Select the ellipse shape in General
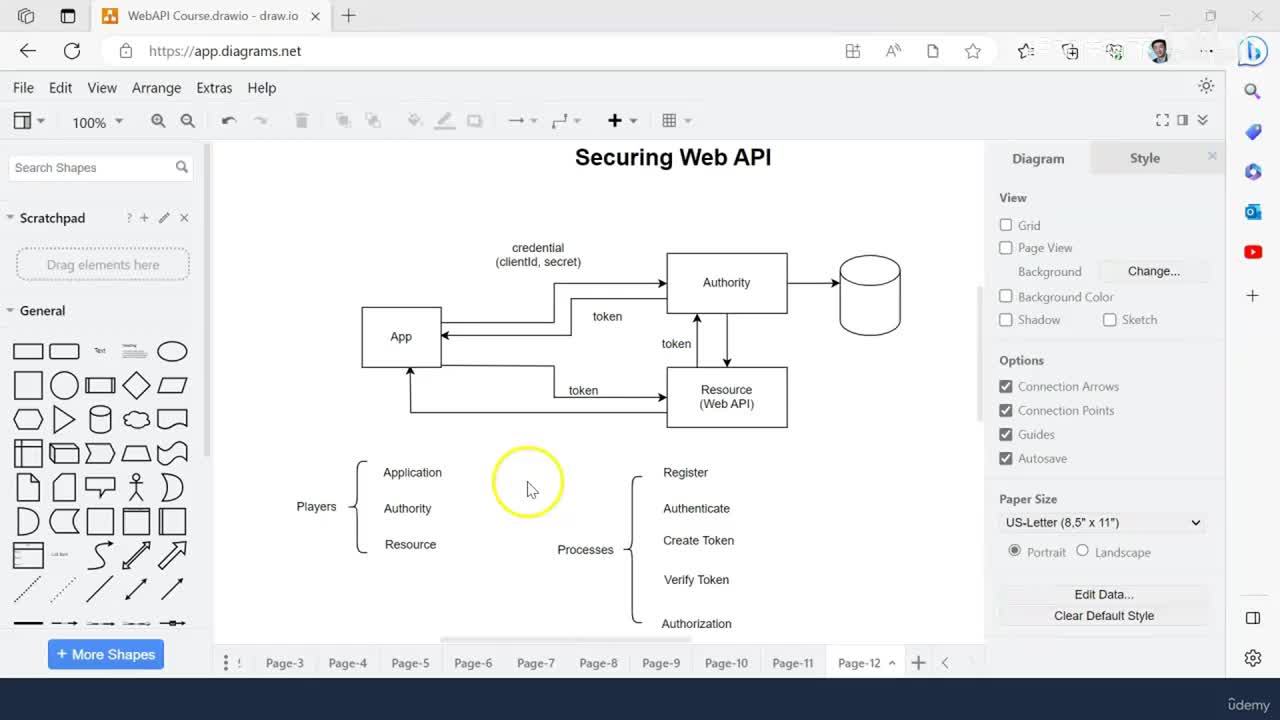 pyautogui.click(x=172, y=351)
